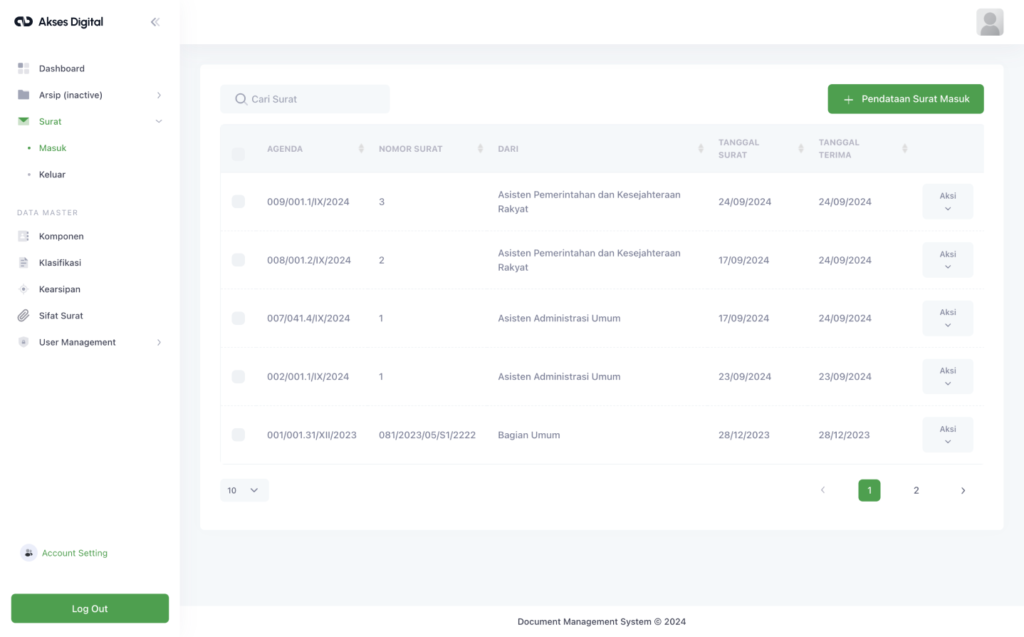Image resolution: width=1024 pixels, height=637 pixels.
Task: Click the Pendataan Surat Masuk button
Action: pos(905,99)
